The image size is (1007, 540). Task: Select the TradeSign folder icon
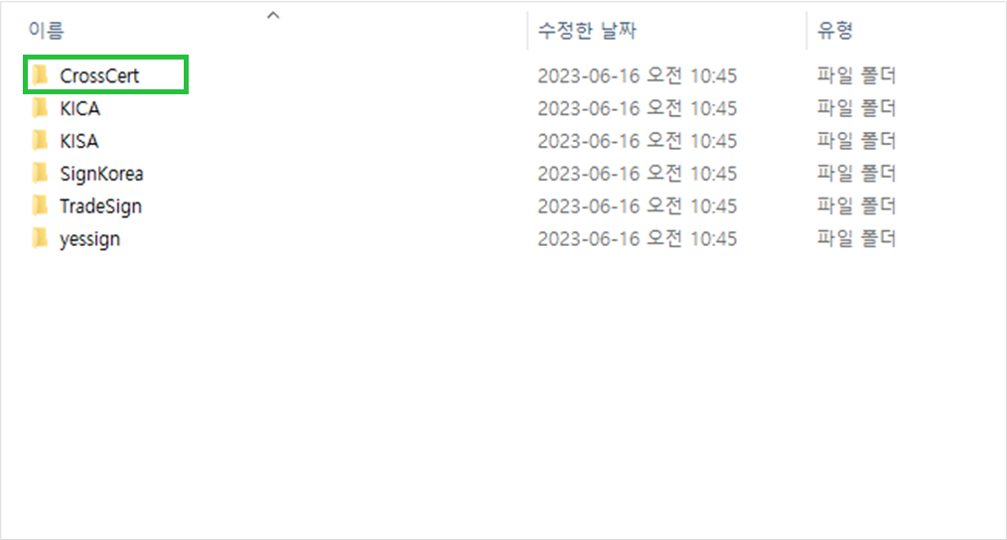pyautogui.click(x=40, y=206)
